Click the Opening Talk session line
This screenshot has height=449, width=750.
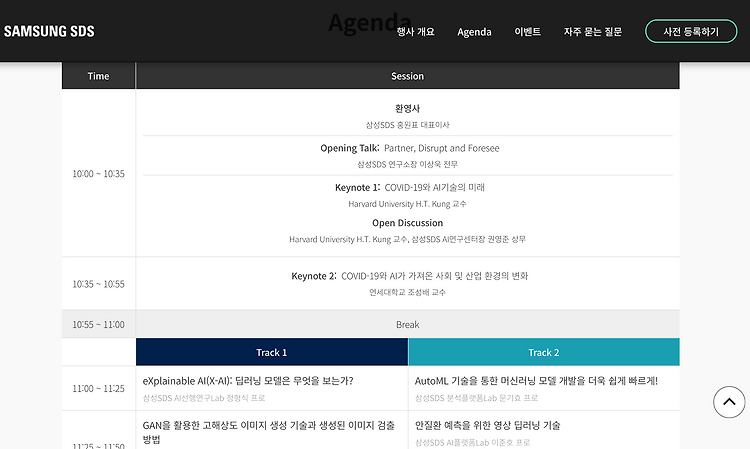409,148
